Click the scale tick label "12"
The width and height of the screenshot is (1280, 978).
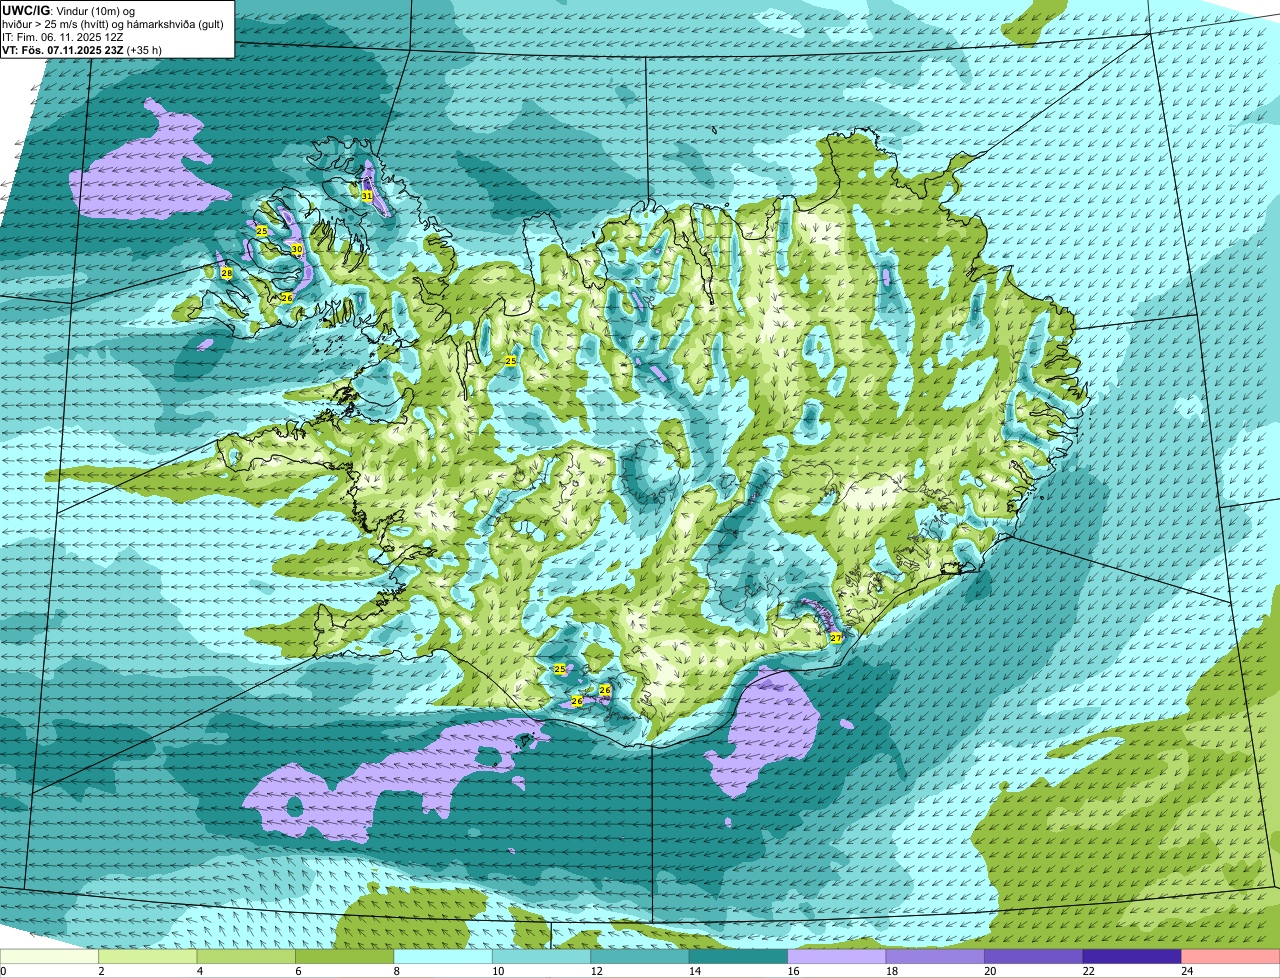595,971
